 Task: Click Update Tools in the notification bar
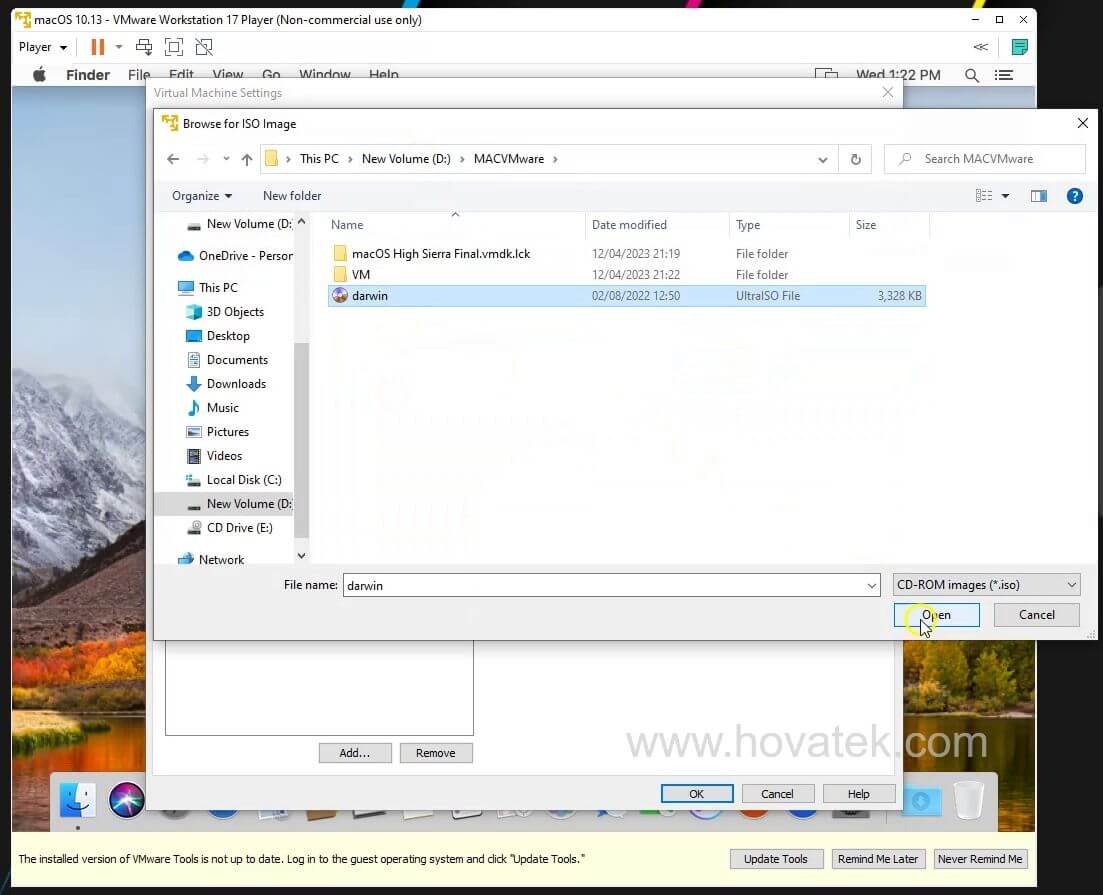click(777, 858)
